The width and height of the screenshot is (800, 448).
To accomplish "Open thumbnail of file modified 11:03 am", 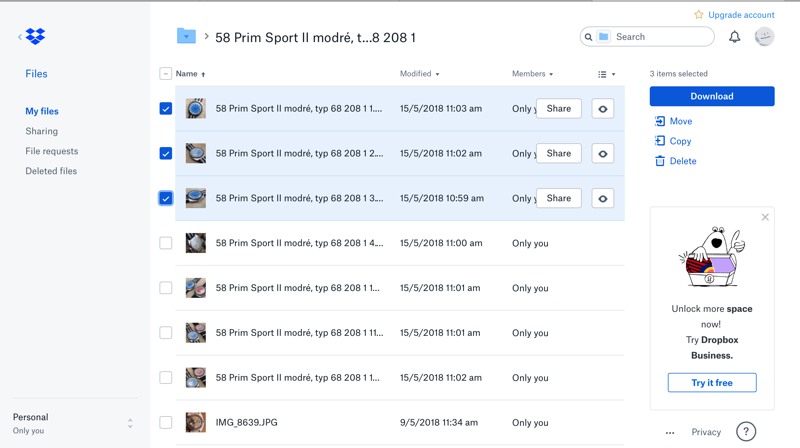I will [195, 108].
